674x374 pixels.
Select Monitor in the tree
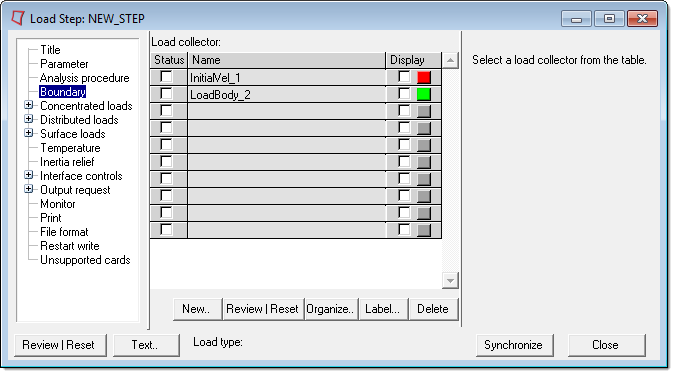58,204
